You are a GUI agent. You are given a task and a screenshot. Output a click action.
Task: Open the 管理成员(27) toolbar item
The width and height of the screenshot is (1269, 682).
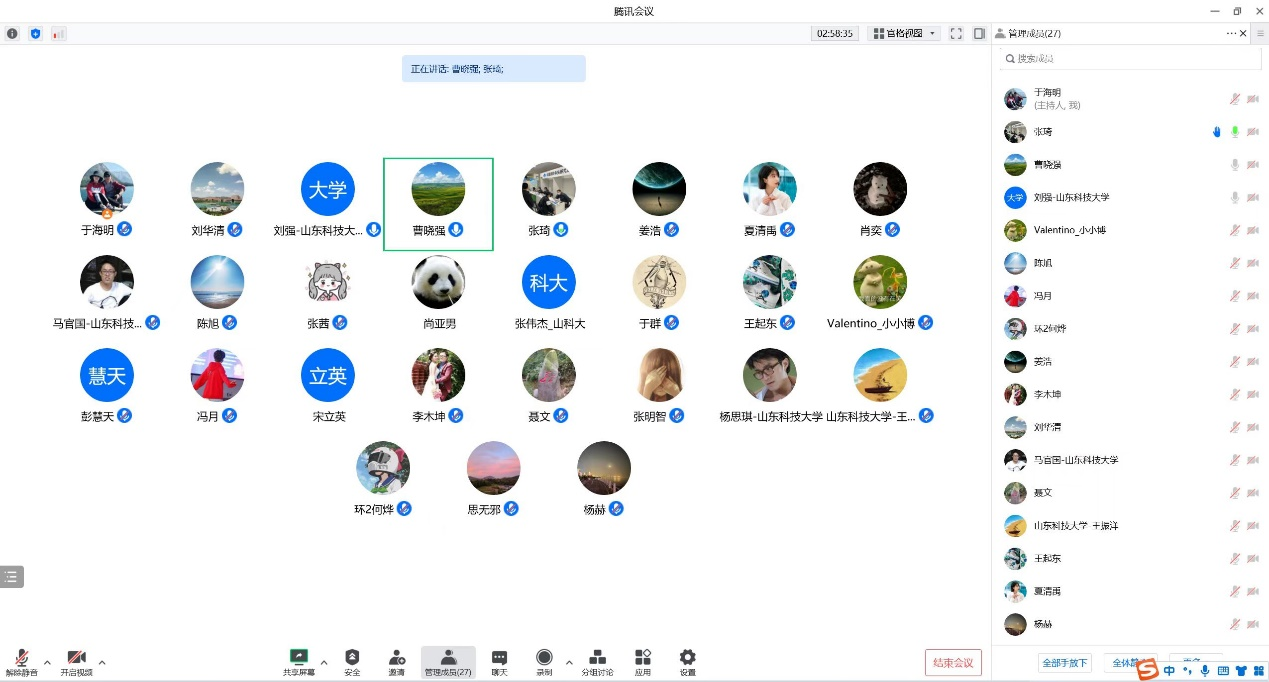(448, 660)
